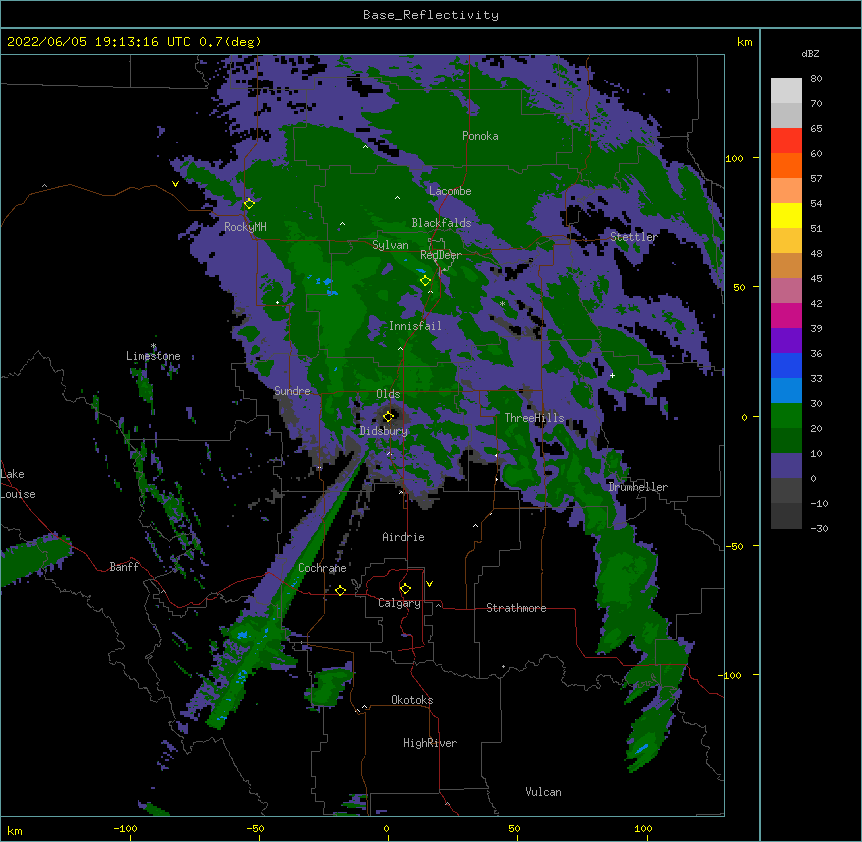This screenshot has width=862, height=842.
Task: Click the Vulcan label
Action: pyautogui.click(x=543, y=792)
